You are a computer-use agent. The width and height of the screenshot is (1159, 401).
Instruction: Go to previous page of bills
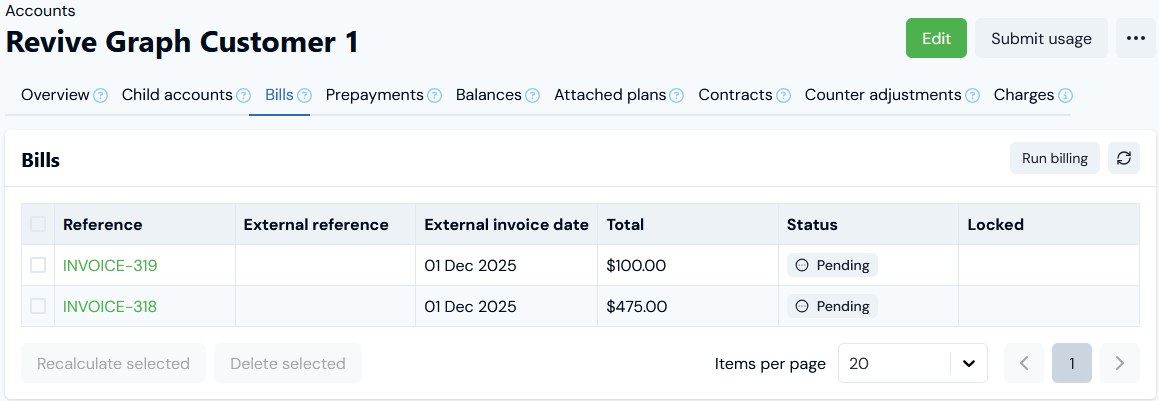tap(1024, 363)
